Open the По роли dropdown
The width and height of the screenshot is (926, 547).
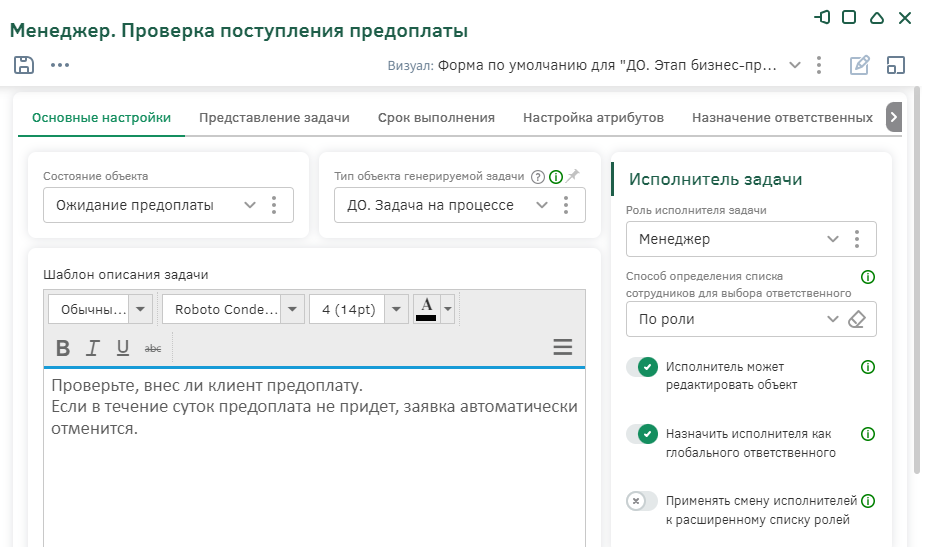pyautogui.click(x=833, y=319)
